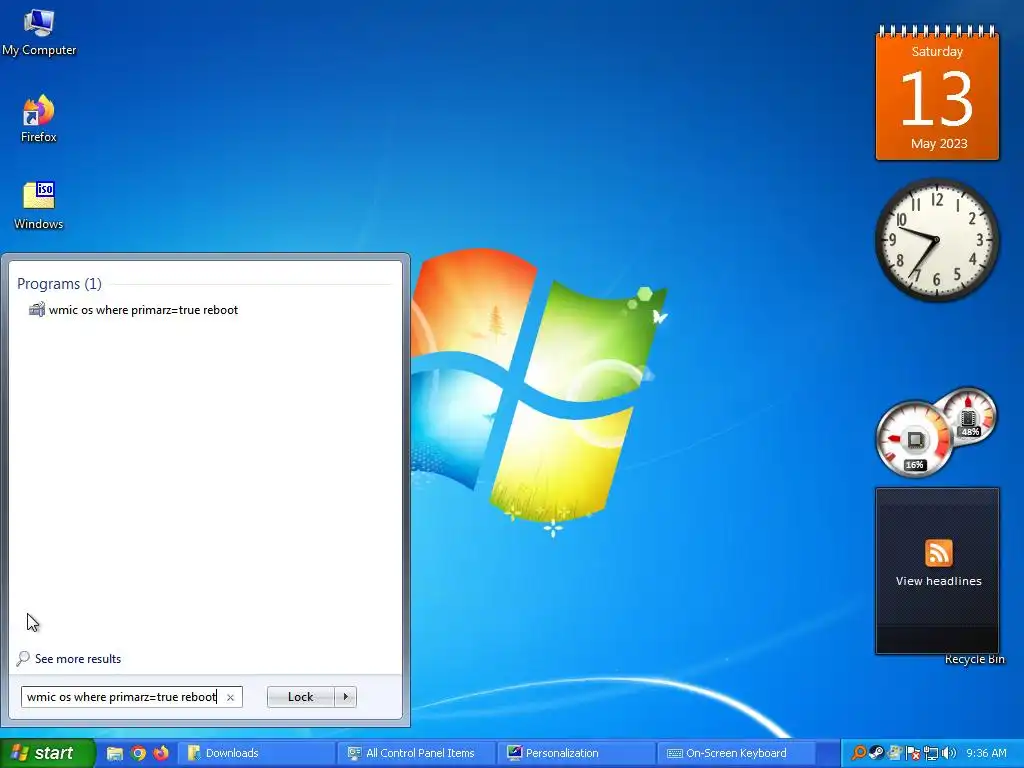Click the analog clock gadget
This screenshot has width=1024, height=768.
pos(937,240)
